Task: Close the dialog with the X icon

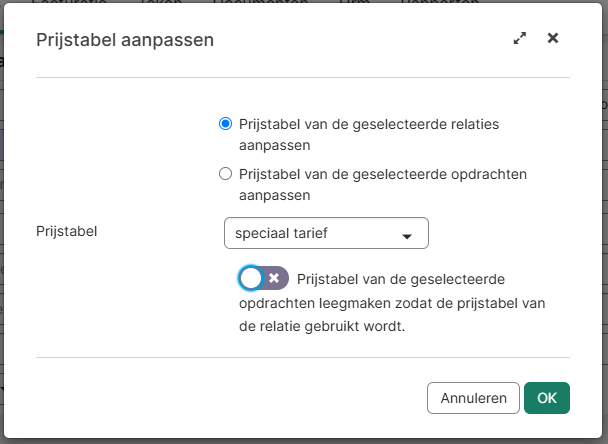Action: coord(553,39)
